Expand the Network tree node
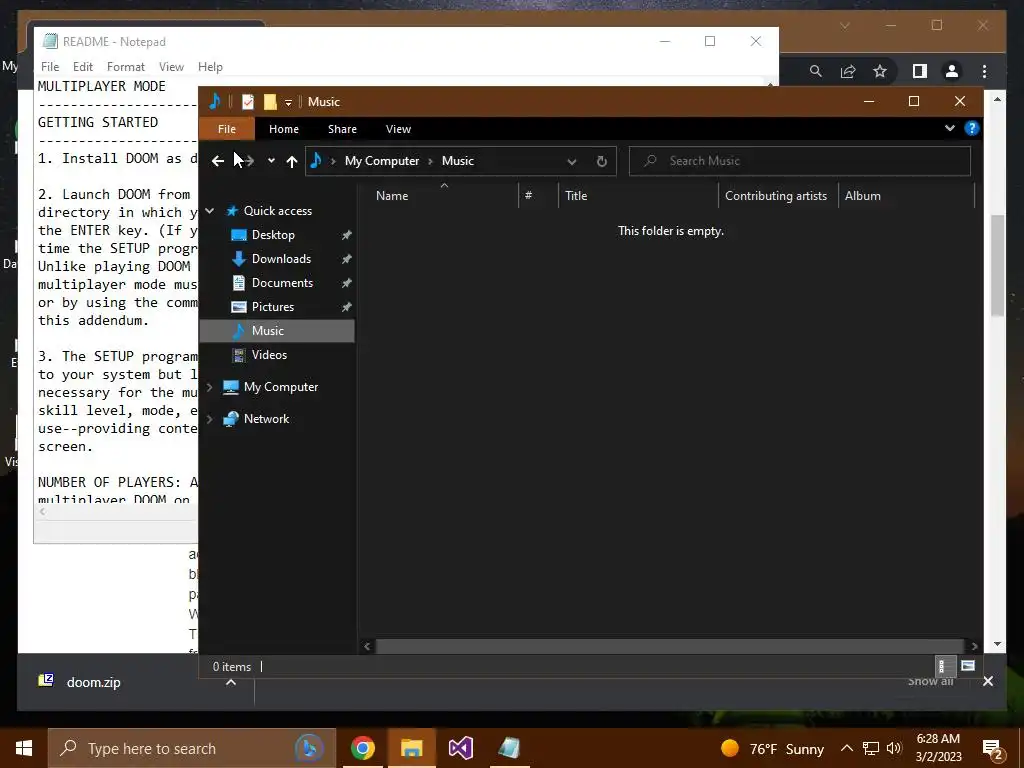This screenshot has width=1024, height=768. 210,419
